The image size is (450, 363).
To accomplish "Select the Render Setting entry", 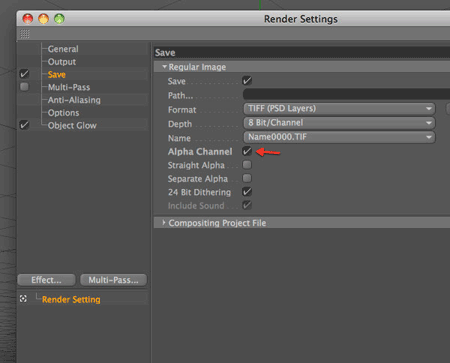I will [71, 299].
